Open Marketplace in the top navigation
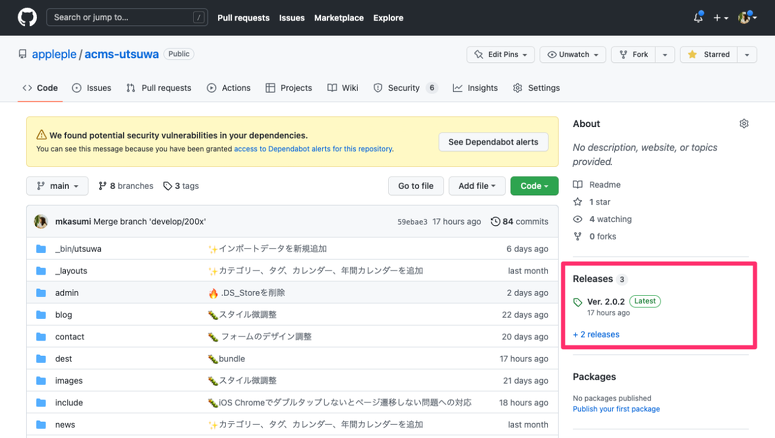 [339, 18]
